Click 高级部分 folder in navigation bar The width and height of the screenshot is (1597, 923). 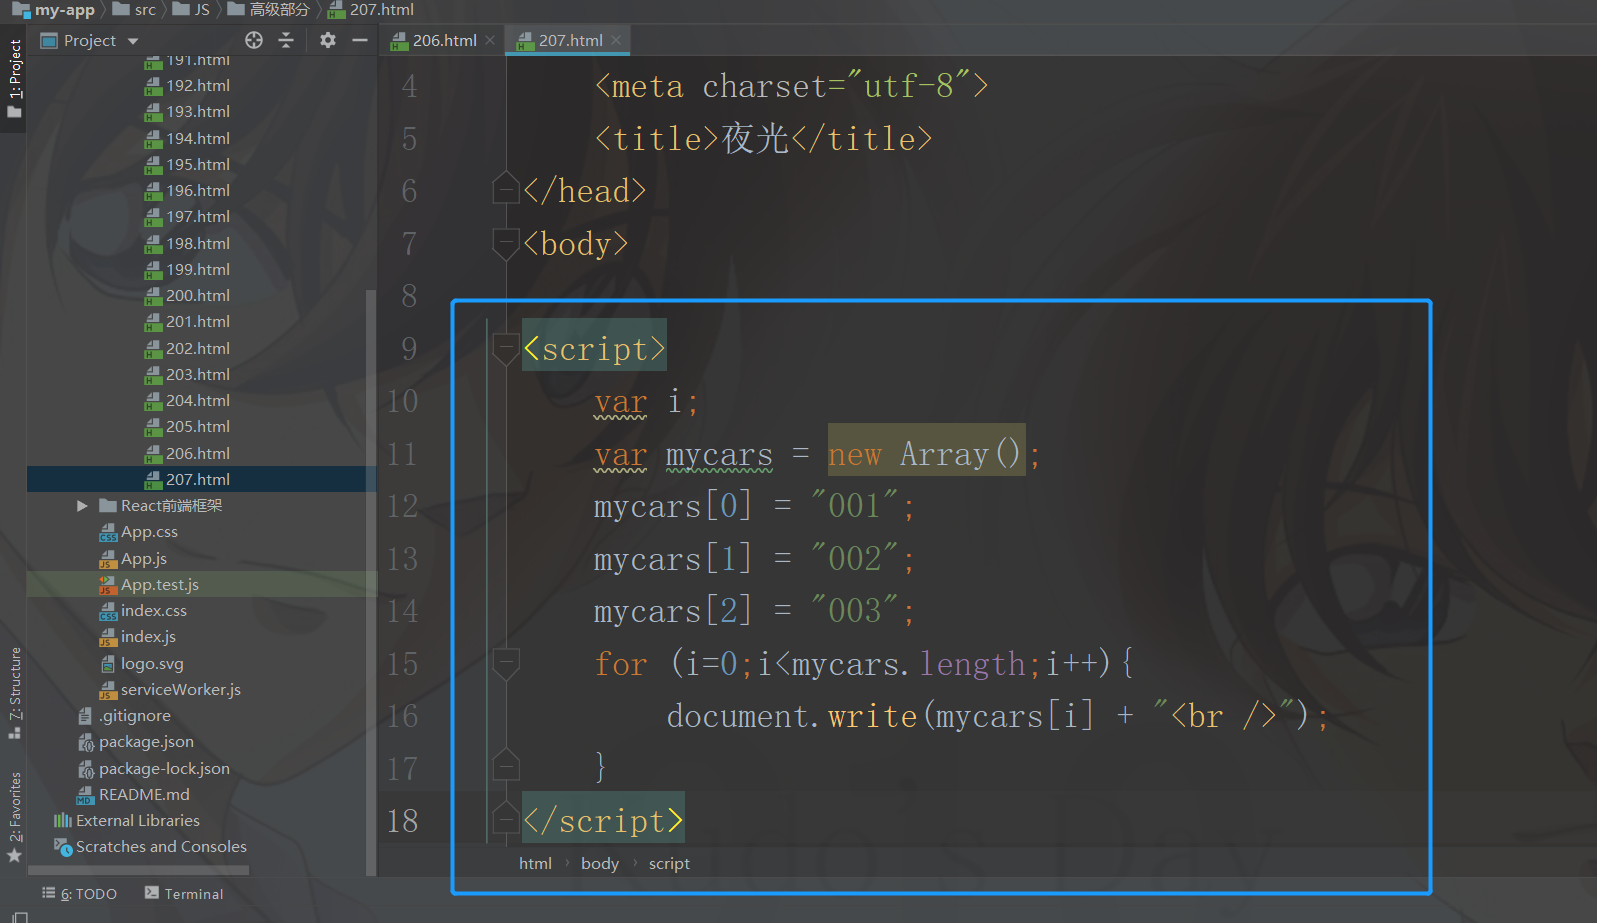click(268, 10)
